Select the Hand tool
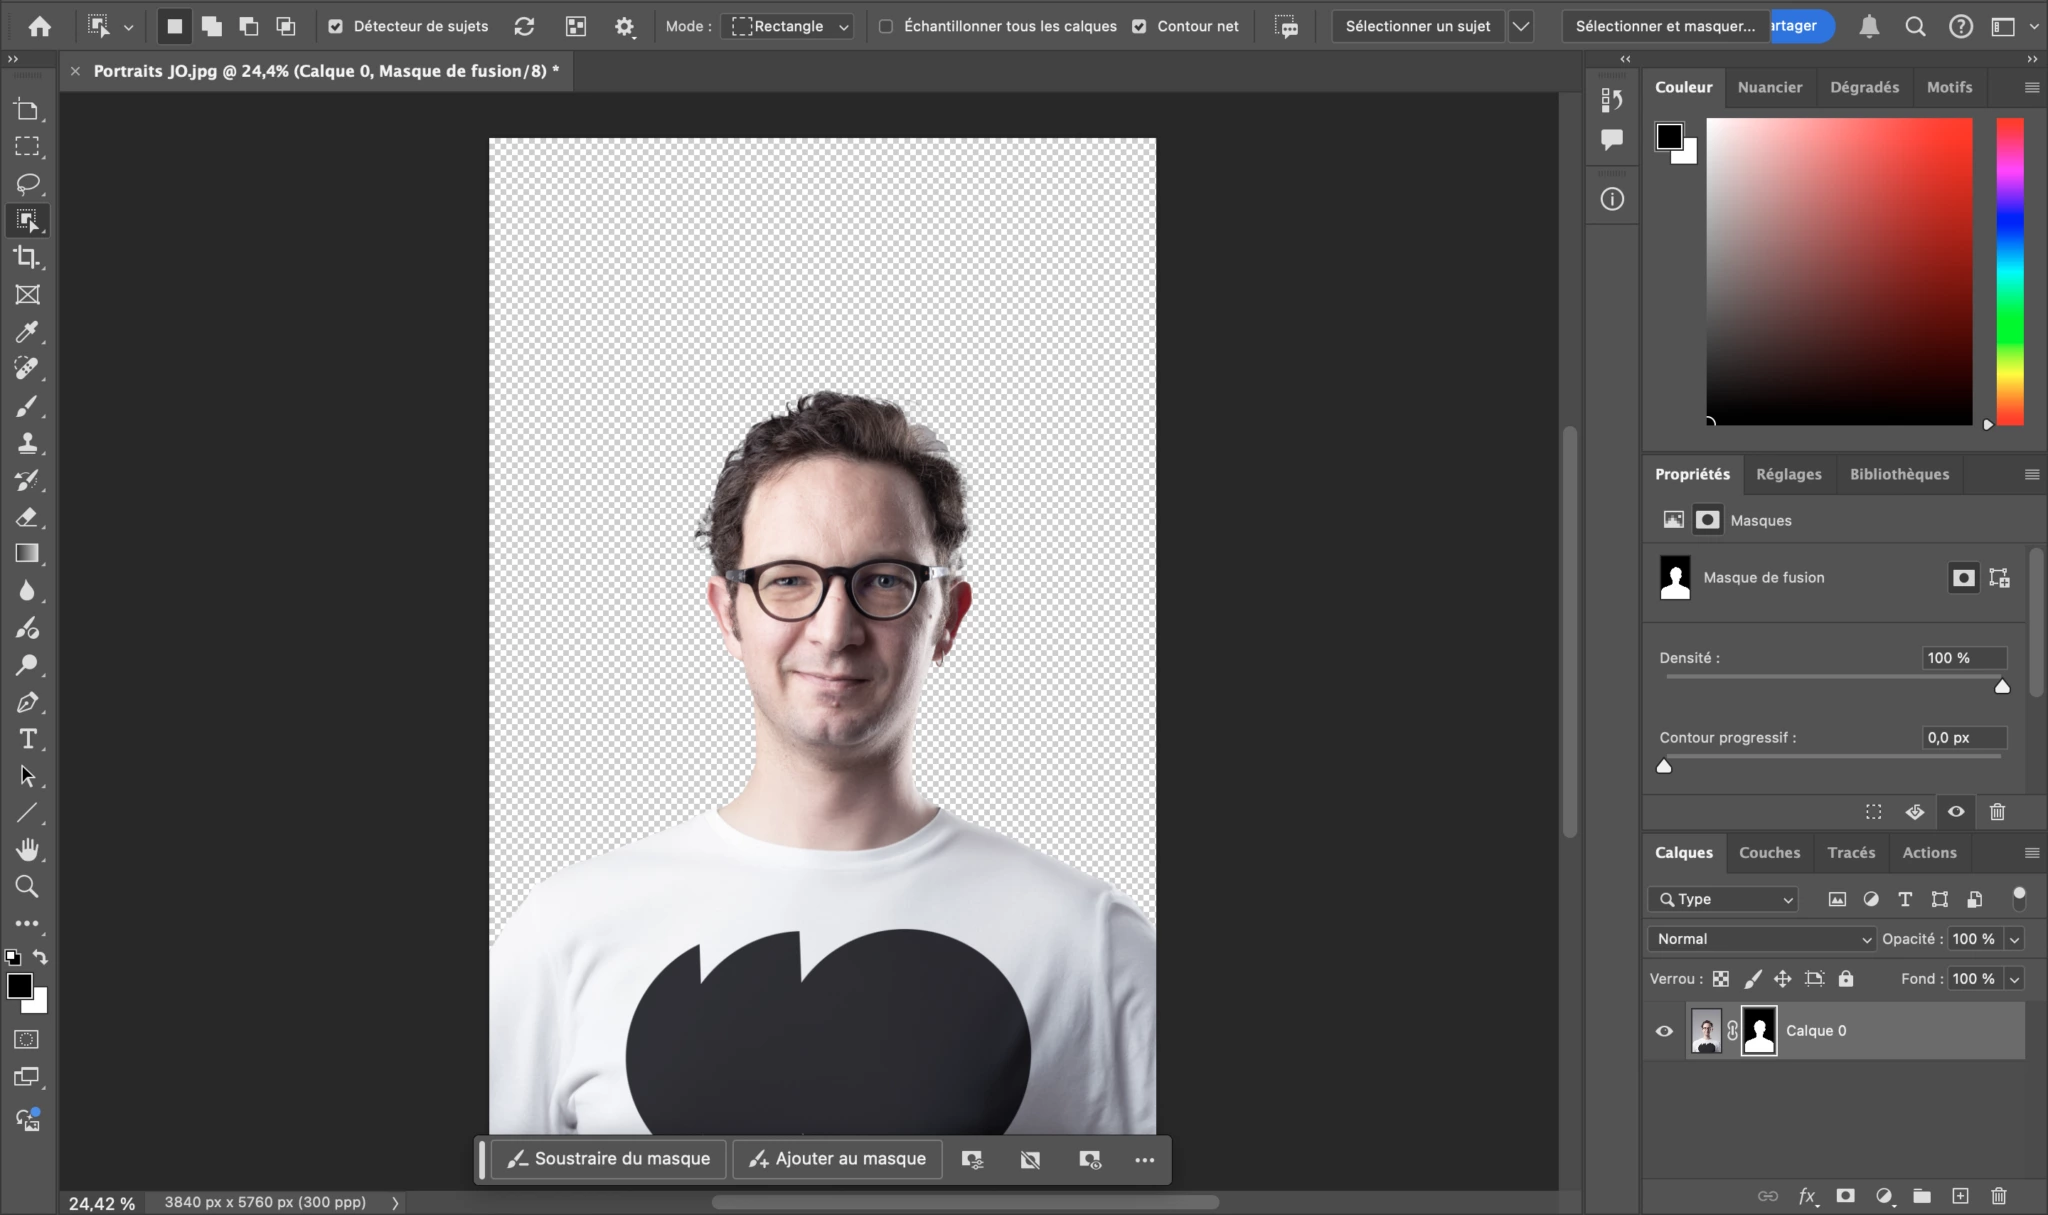The height and width of the screenshot is (1215, 2048). (27, 850)
